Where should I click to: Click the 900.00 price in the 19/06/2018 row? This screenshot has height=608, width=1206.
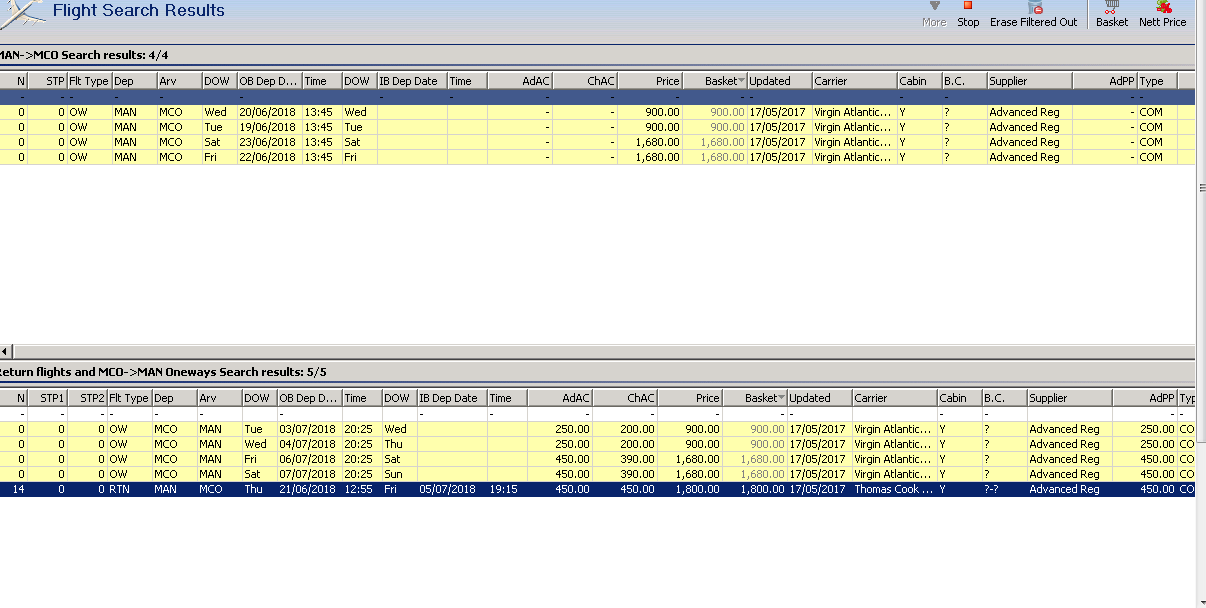click(650, 127)
